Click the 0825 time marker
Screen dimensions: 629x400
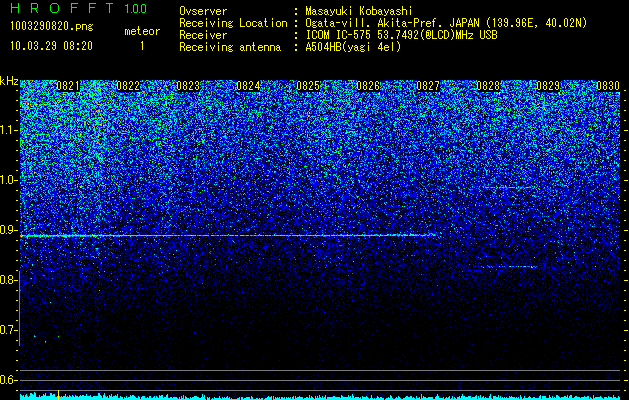point(308,86)
